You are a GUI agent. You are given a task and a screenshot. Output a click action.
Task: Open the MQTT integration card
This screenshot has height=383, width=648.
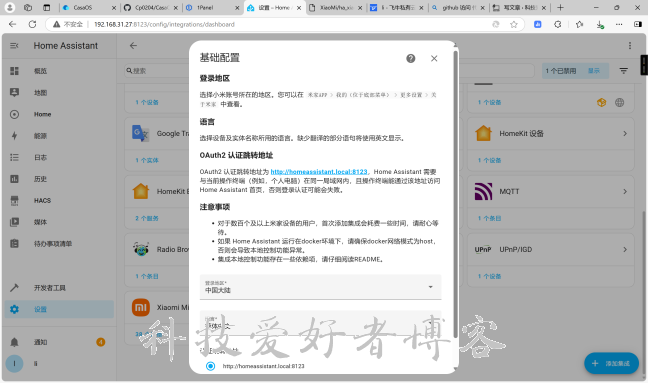(x=551, y=191)
